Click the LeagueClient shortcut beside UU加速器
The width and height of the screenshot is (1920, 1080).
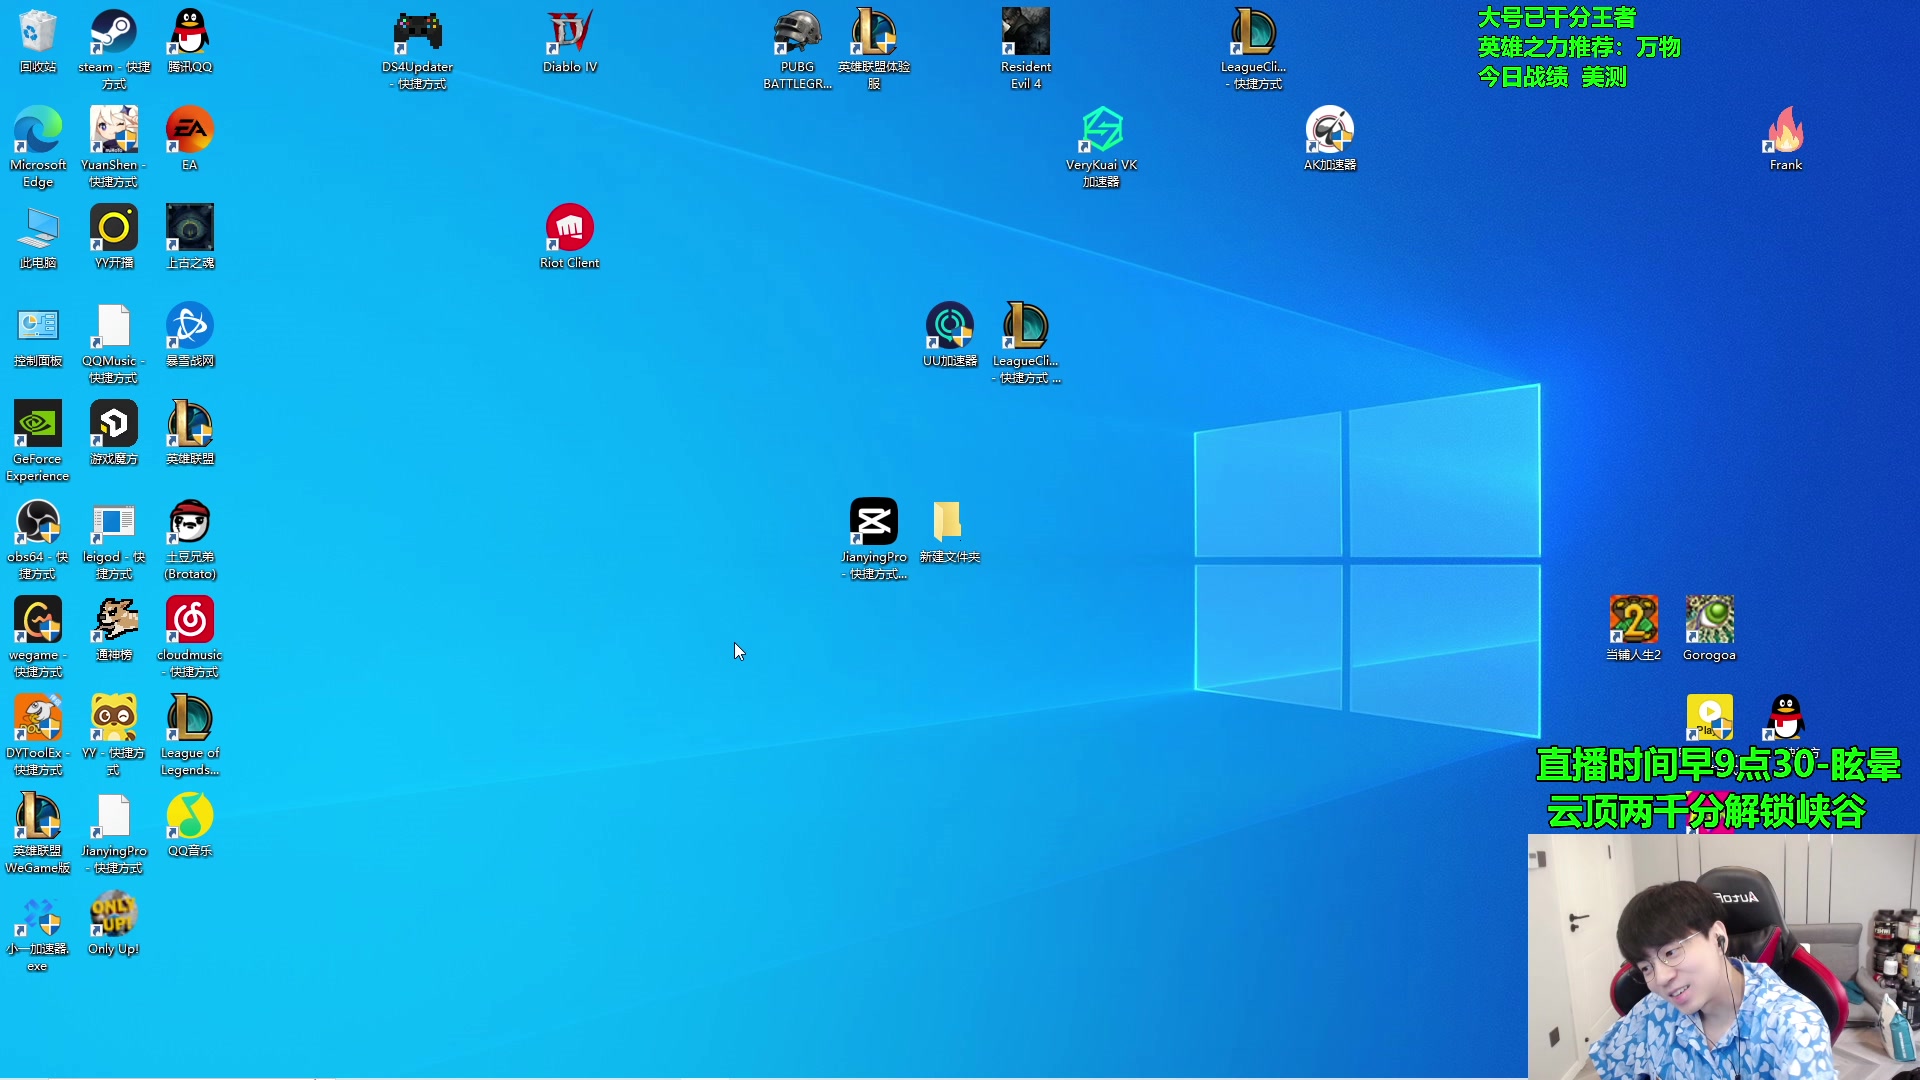click(x=1026, y=343)
